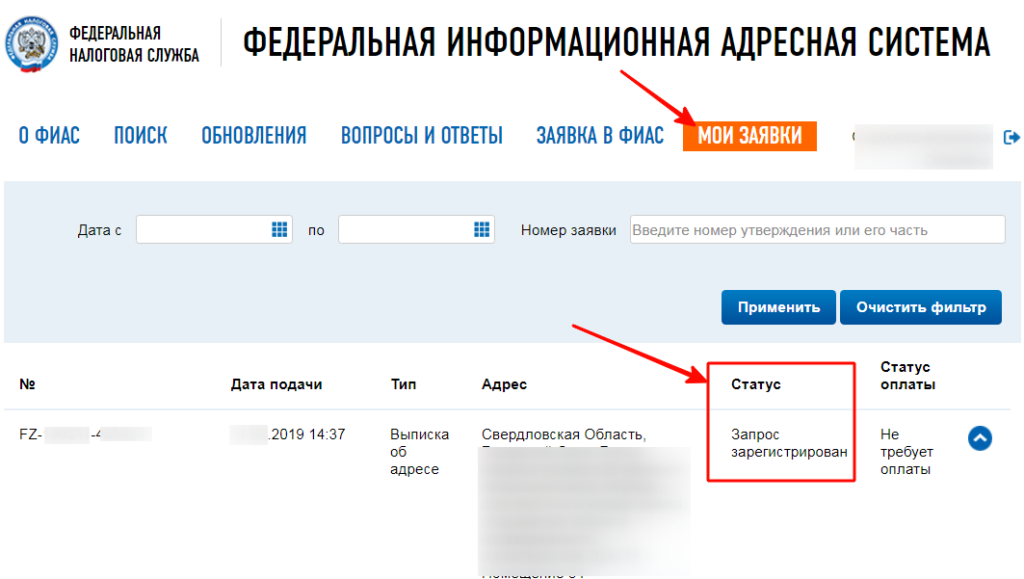The image size is (1024, 579).
Task: Open calendar picker for 'по' date field
Action: pyautogui.click(x=481, y=230)
